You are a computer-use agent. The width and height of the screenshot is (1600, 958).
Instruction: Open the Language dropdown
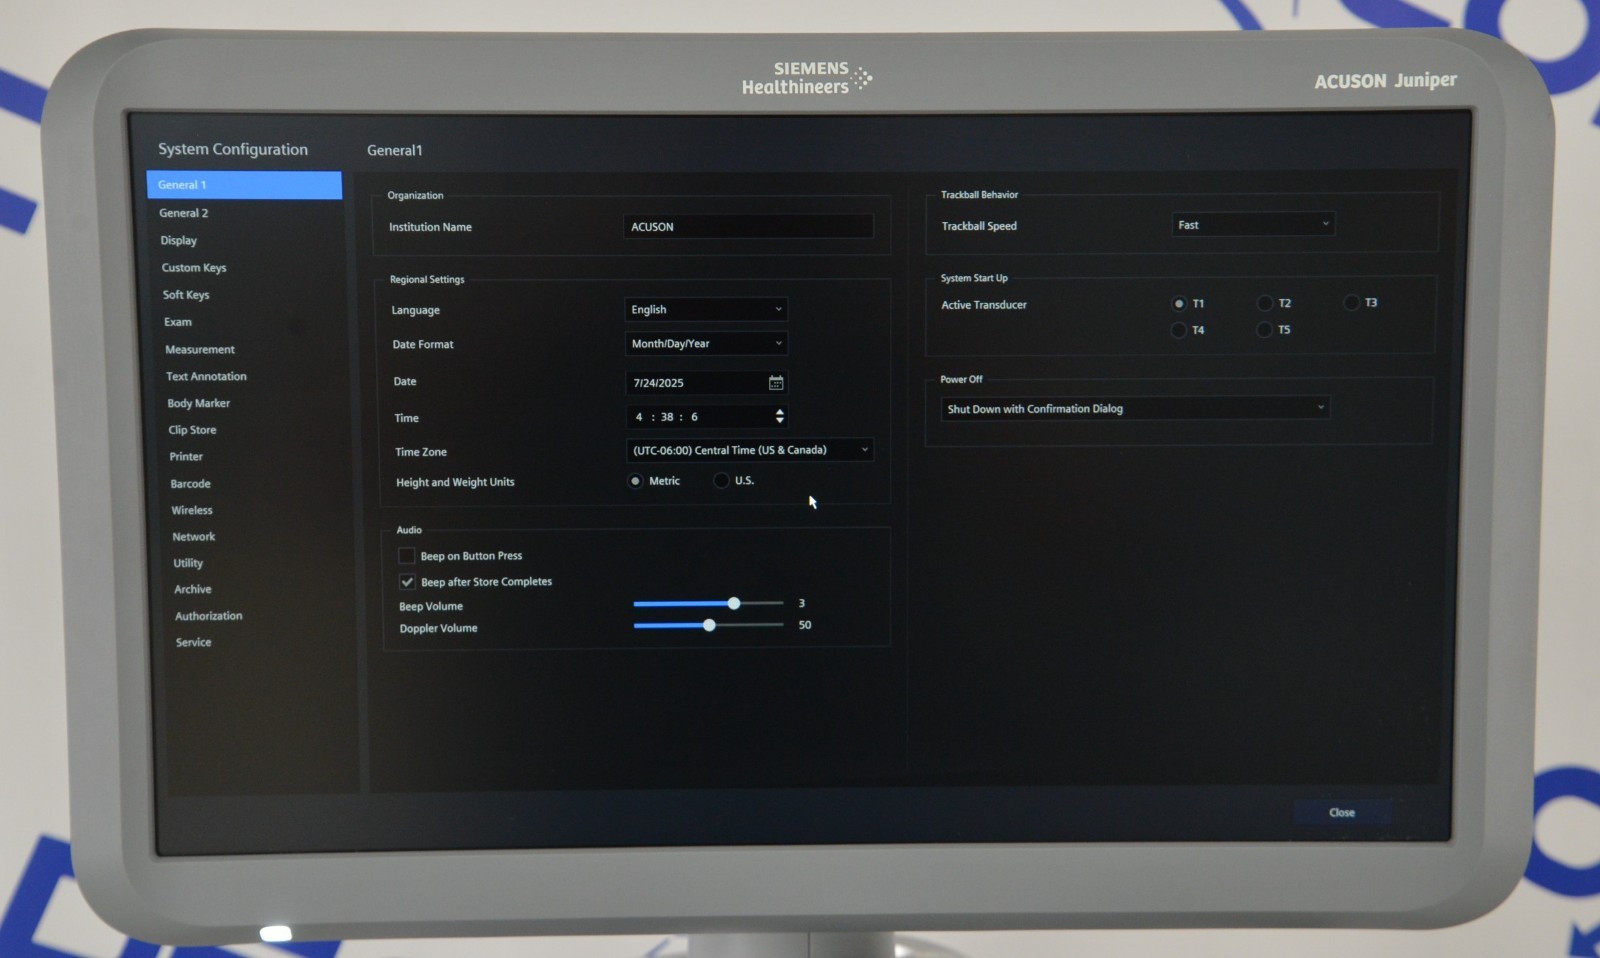[x=706, y=310]
